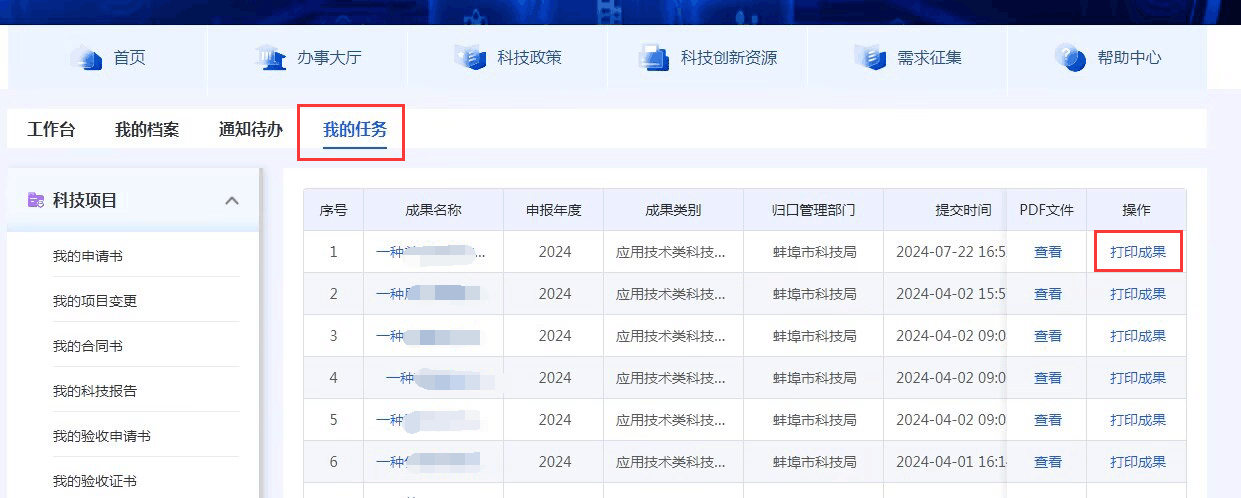Viewport: 1241px width, 498px height.
Task: Click the 帮助中心 question mark icon
Action: [x=1070, y=57]
